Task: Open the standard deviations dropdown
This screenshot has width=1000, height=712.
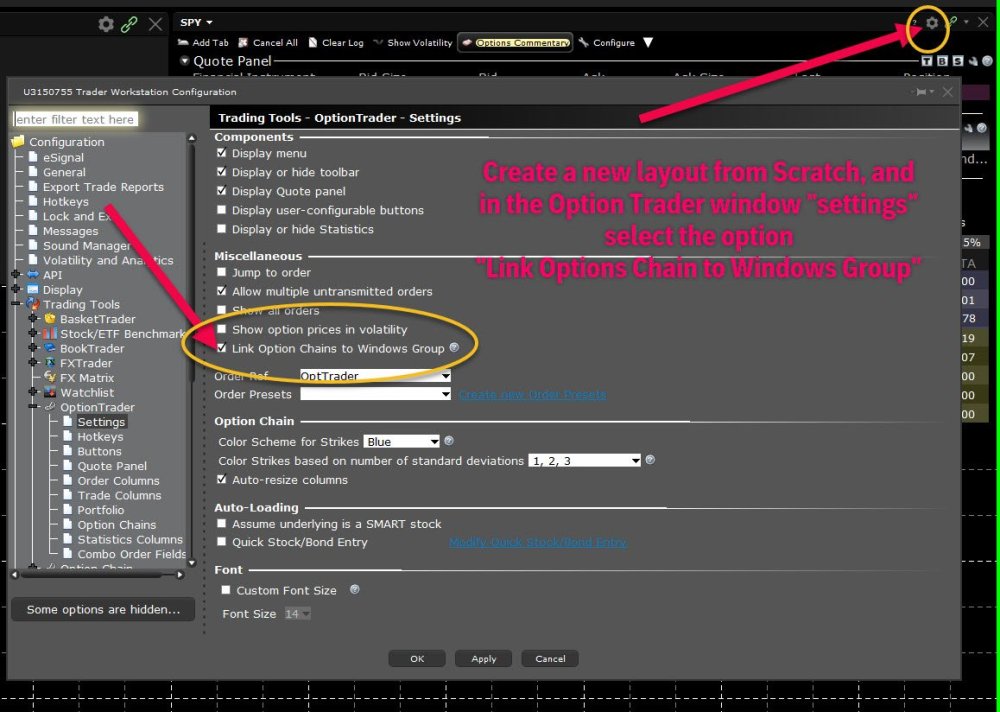Action: 585,461
